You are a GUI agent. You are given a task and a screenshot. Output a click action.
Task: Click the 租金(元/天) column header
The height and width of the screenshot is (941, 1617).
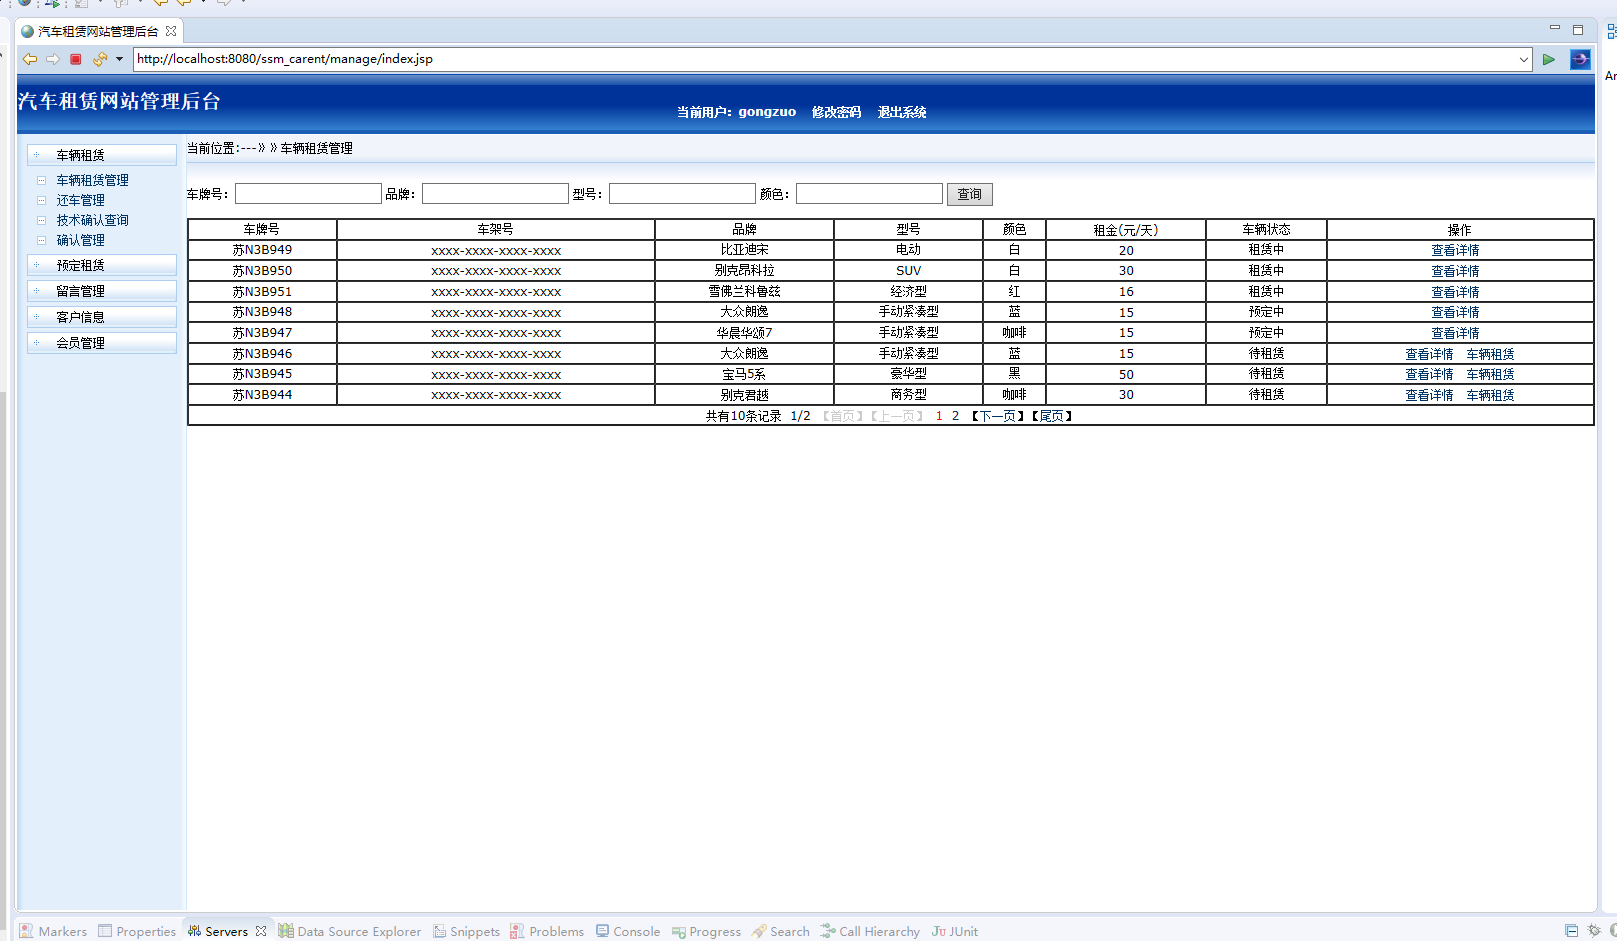1126,230
